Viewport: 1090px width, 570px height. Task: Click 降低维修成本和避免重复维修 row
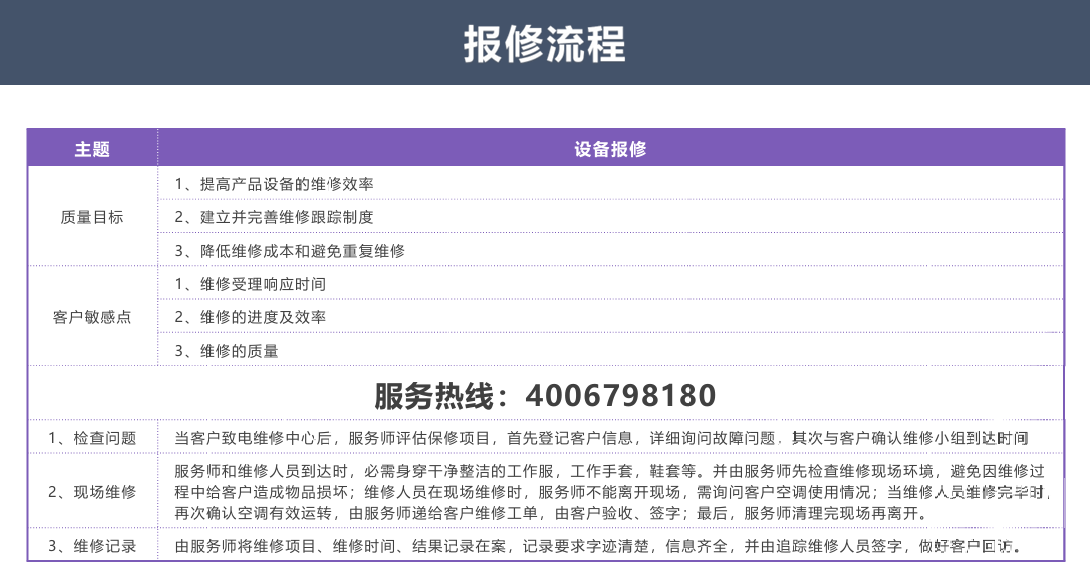pyautogui.click(x=610, y=250)
